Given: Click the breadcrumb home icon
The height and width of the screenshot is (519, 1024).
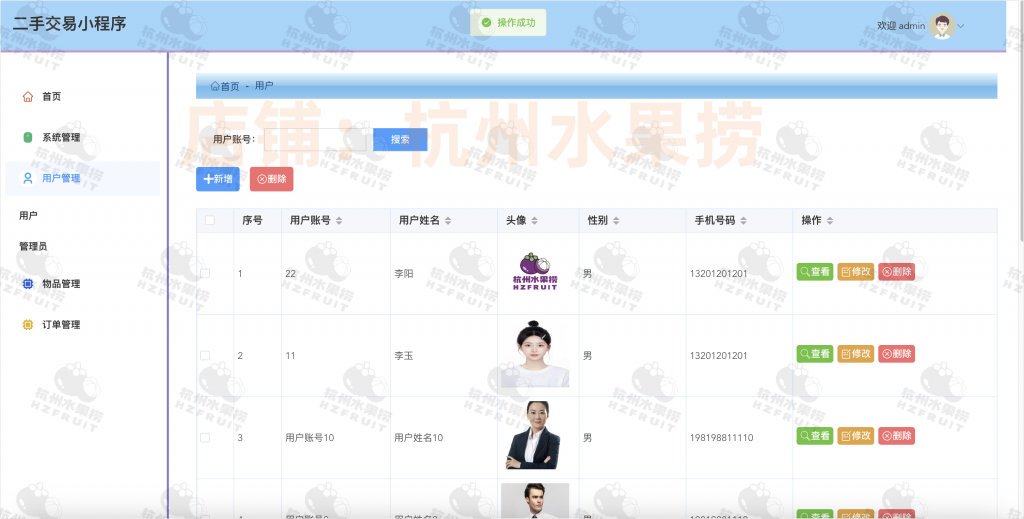Looking at the screenshot, I should pyautogui.click(x=215, y=86).
